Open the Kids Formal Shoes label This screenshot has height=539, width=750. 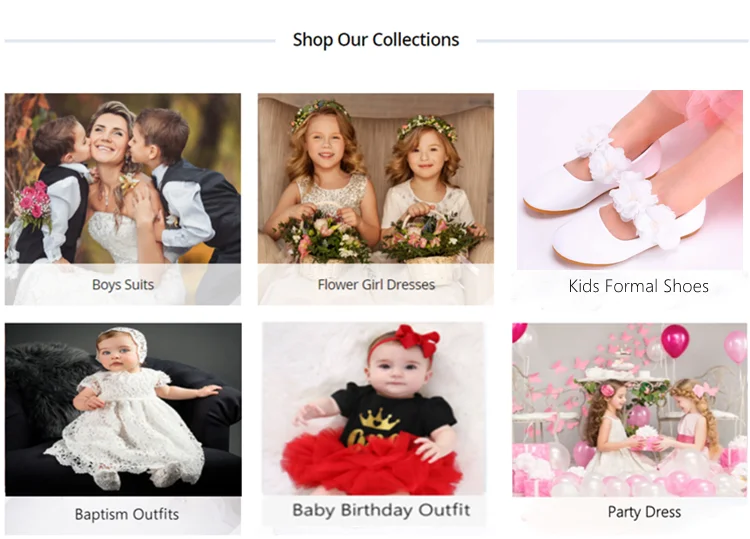click(638, 286)
